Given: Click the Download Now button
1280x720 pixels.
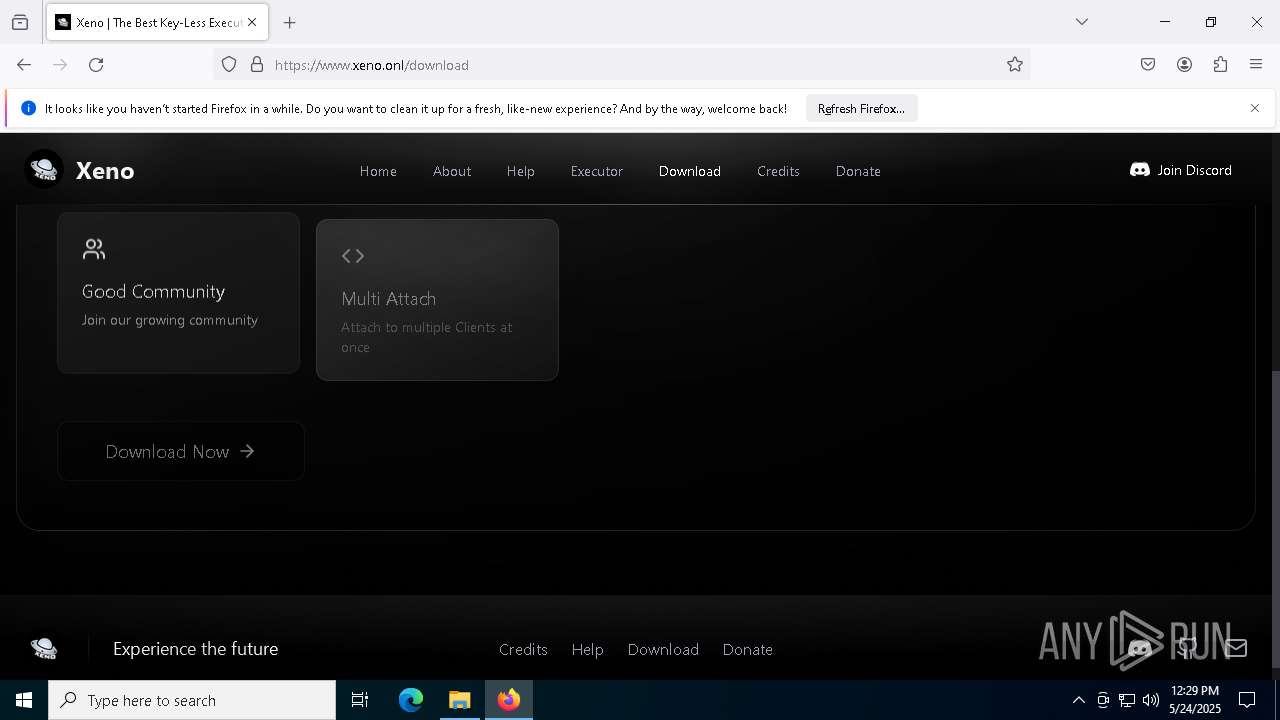Looking at the screenshot, I should click(181, 451).
